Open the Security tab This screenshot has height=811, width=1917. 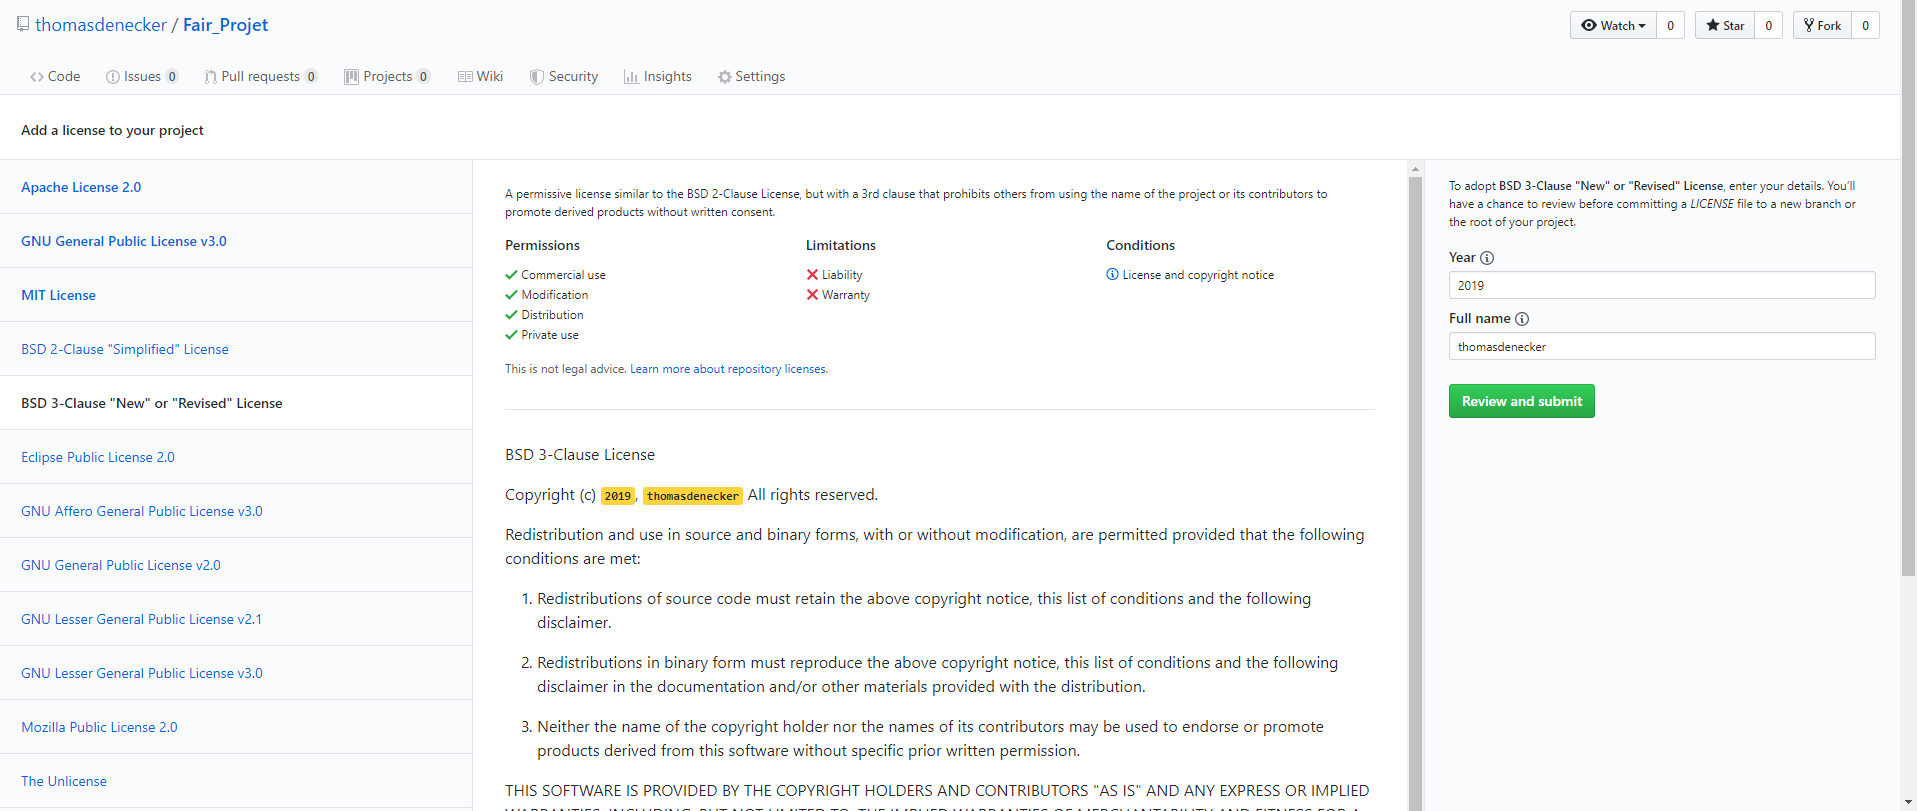564,77
